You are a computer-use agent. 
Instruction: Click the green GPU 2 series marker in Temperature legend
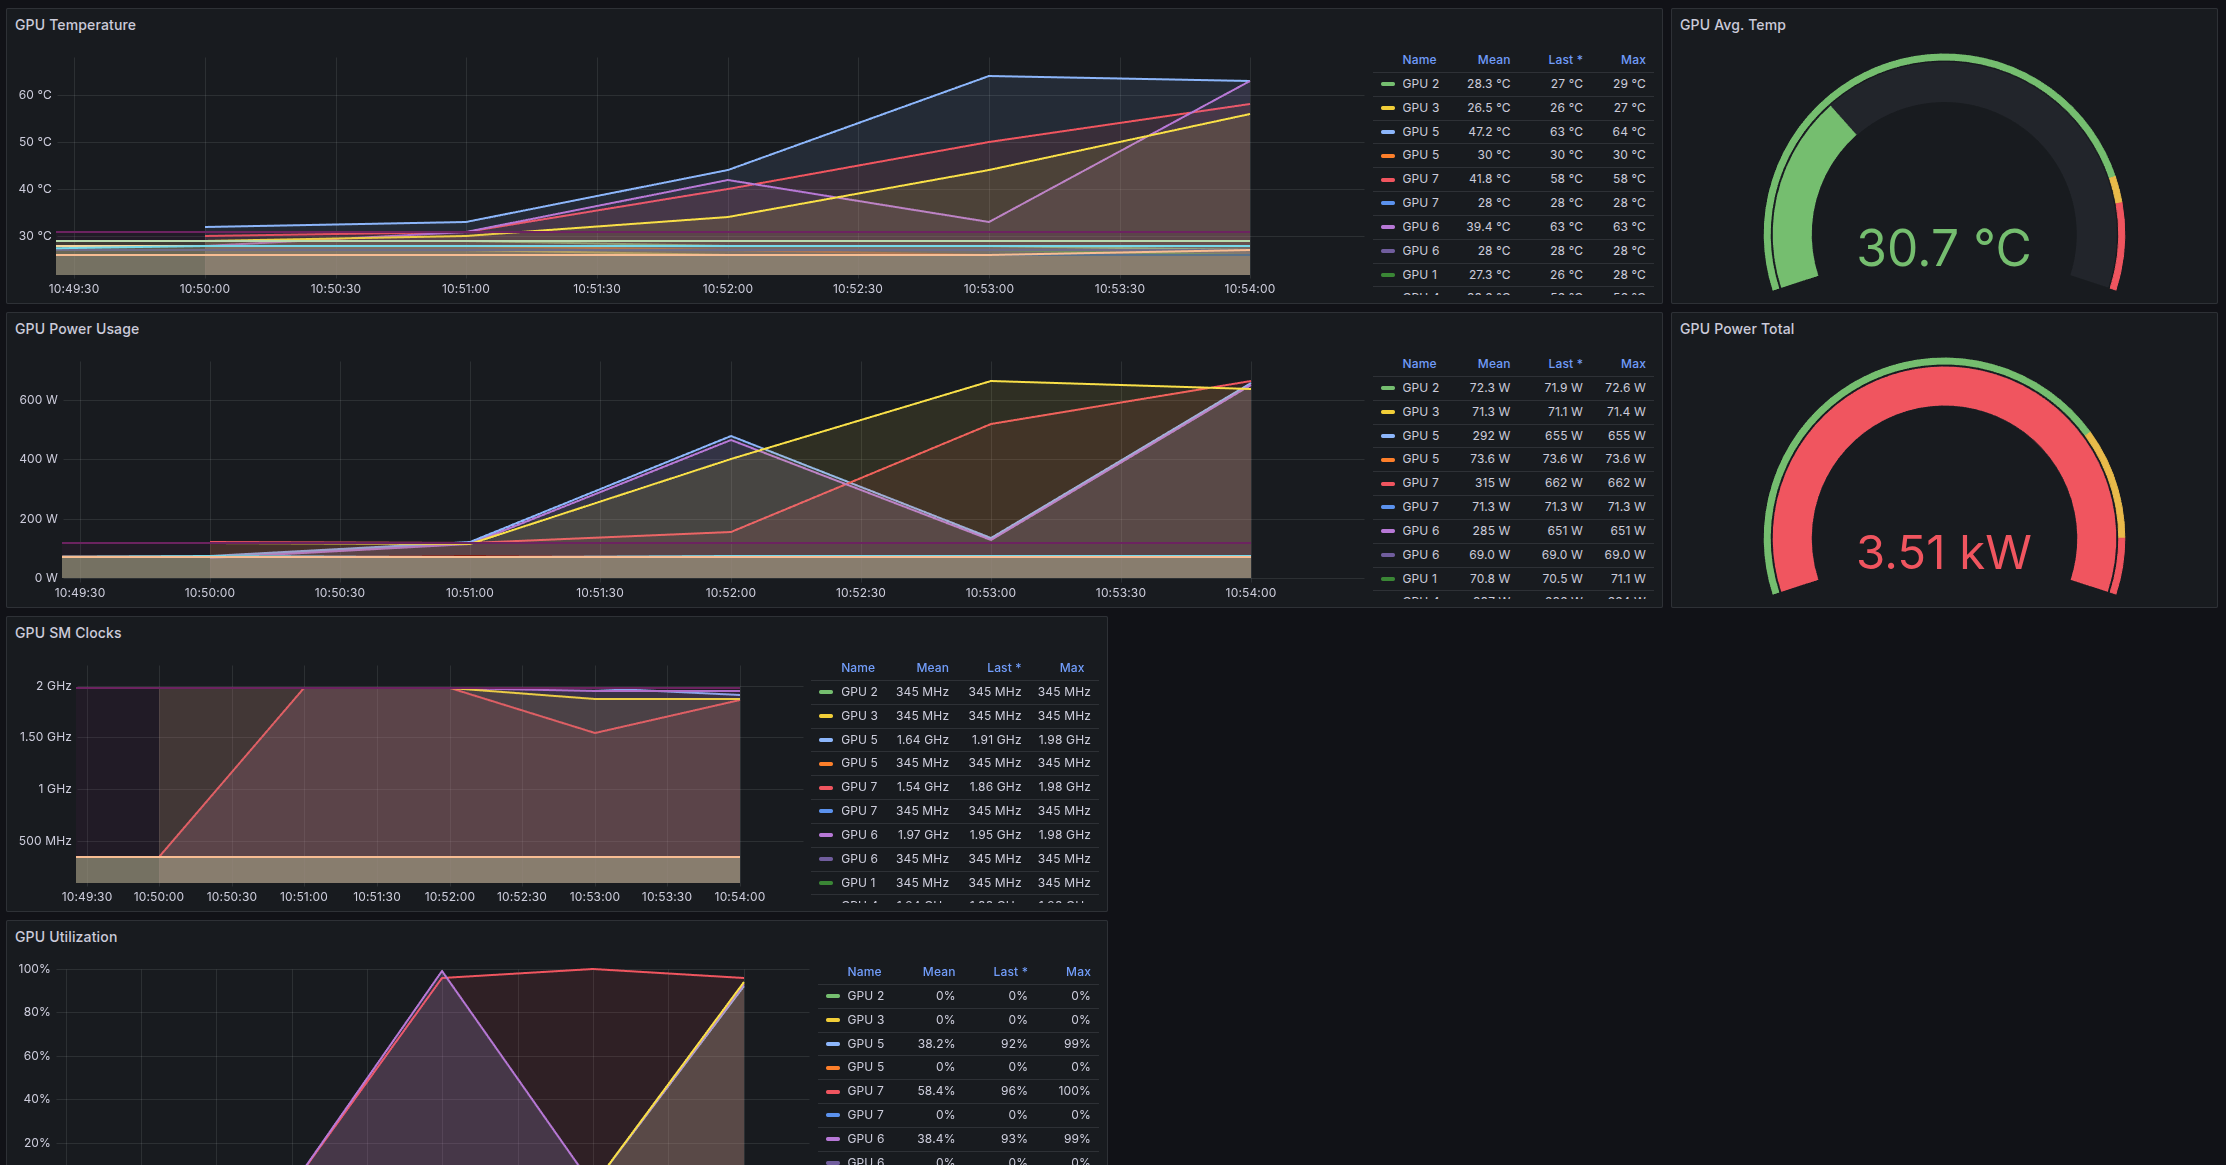(x=1386, y=83)
